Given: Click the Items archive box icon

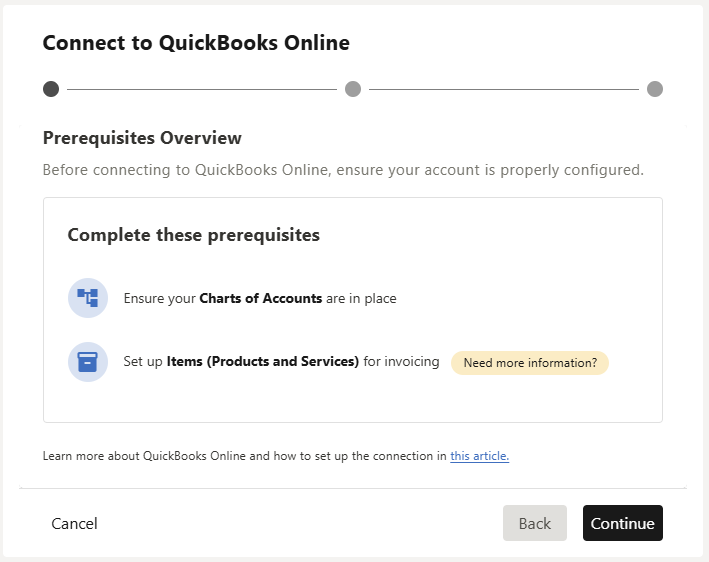Looking at the screenshot, I should click(88, 362).
